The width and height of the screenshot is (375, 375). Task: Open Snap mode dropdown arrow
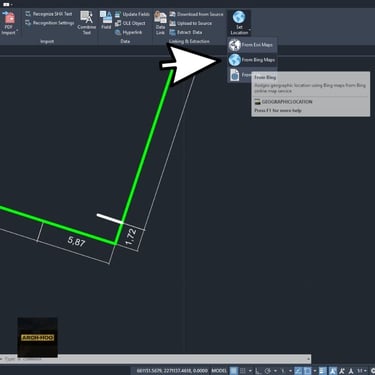coord(250,371)
